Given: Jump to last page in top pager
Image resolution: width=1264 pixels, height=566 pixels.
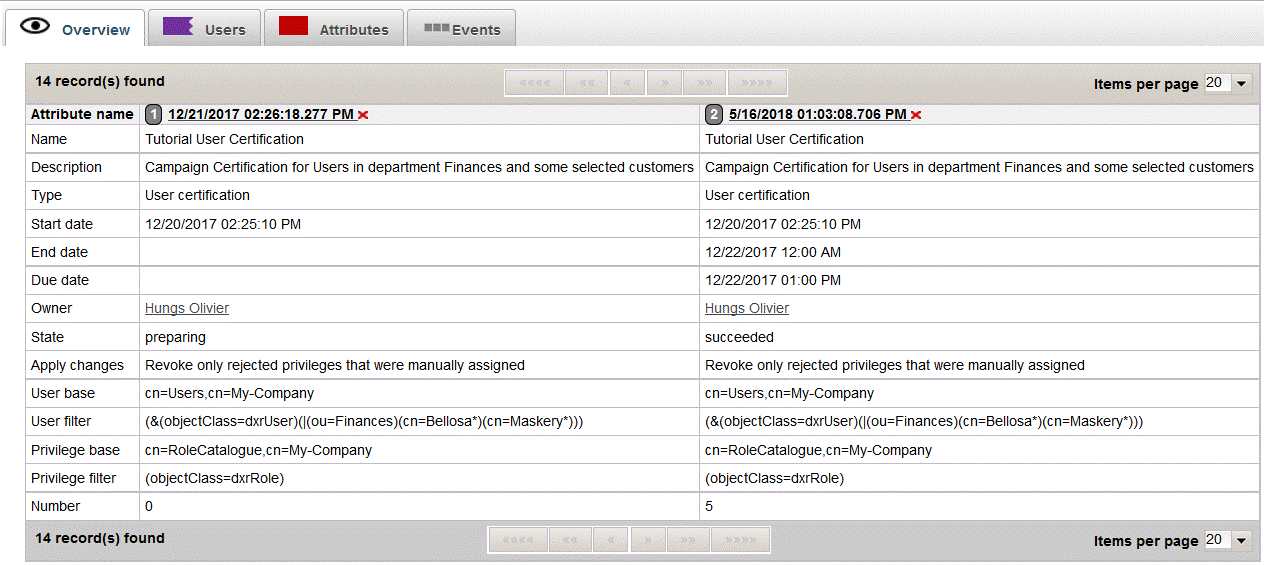Looking at the screenshot, I should pos(757,83).
